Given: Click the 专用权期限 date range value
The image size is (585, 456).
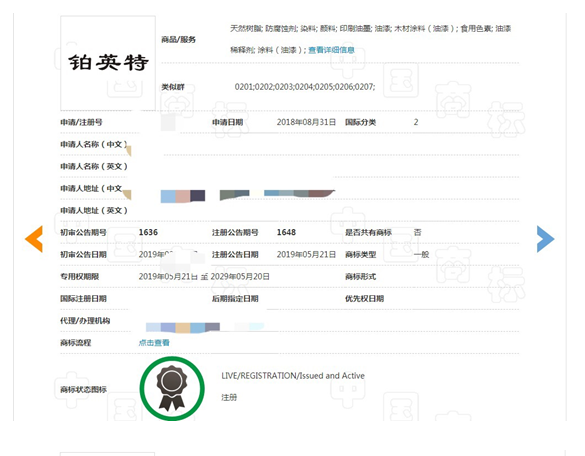Looking at the screenshot, I should (x=204, y=277).
